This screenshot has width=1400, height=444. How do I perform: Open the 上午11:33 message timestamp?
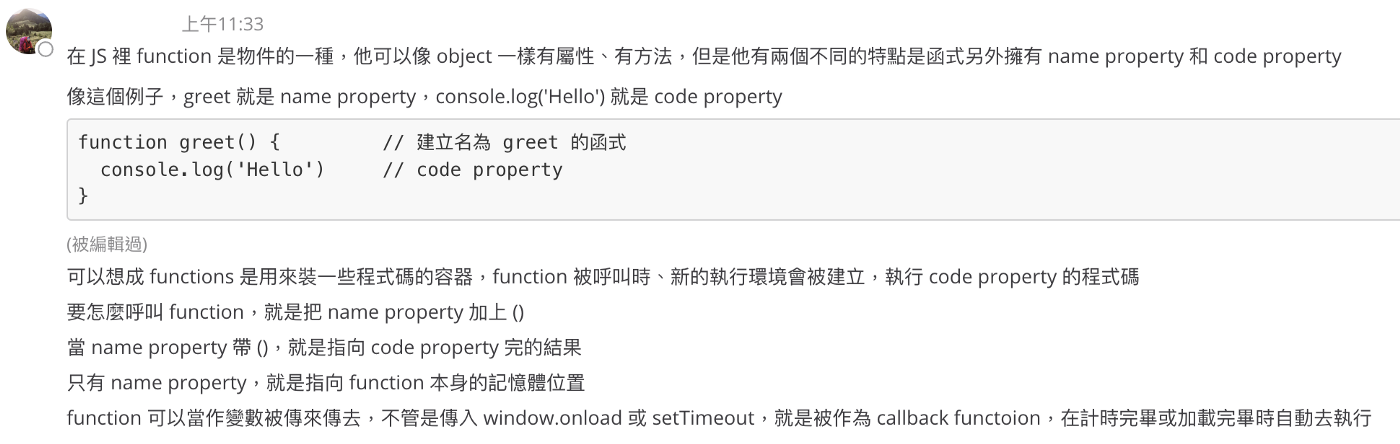click(223, 24)
